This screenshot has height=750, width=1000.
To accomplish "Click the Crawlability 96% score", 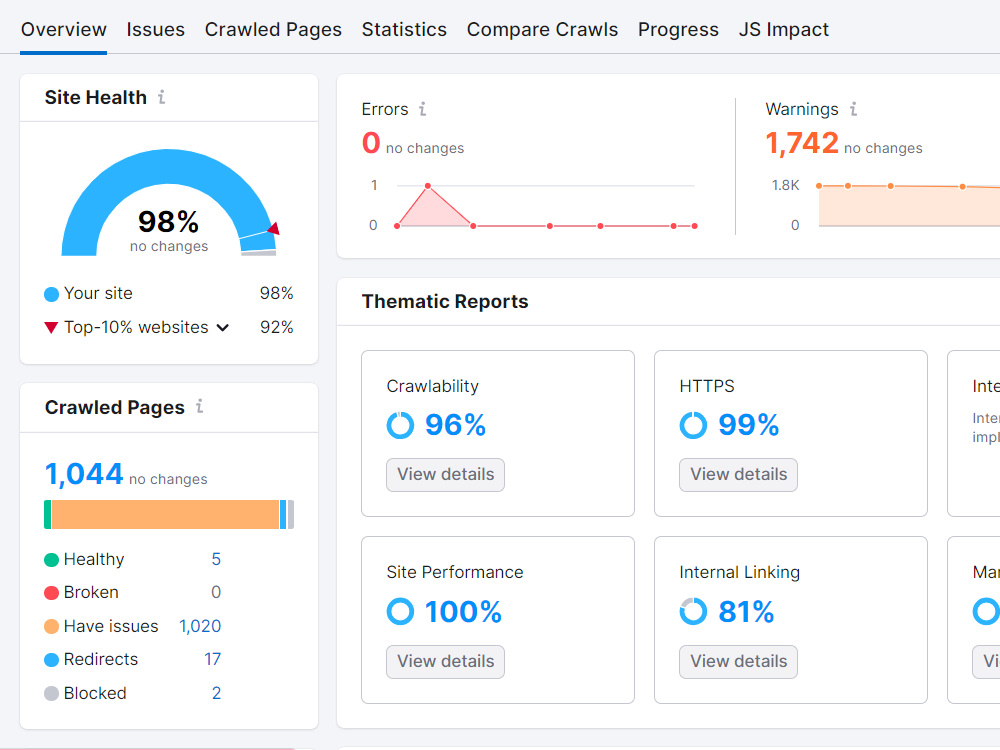I will [x=455, y=425].
